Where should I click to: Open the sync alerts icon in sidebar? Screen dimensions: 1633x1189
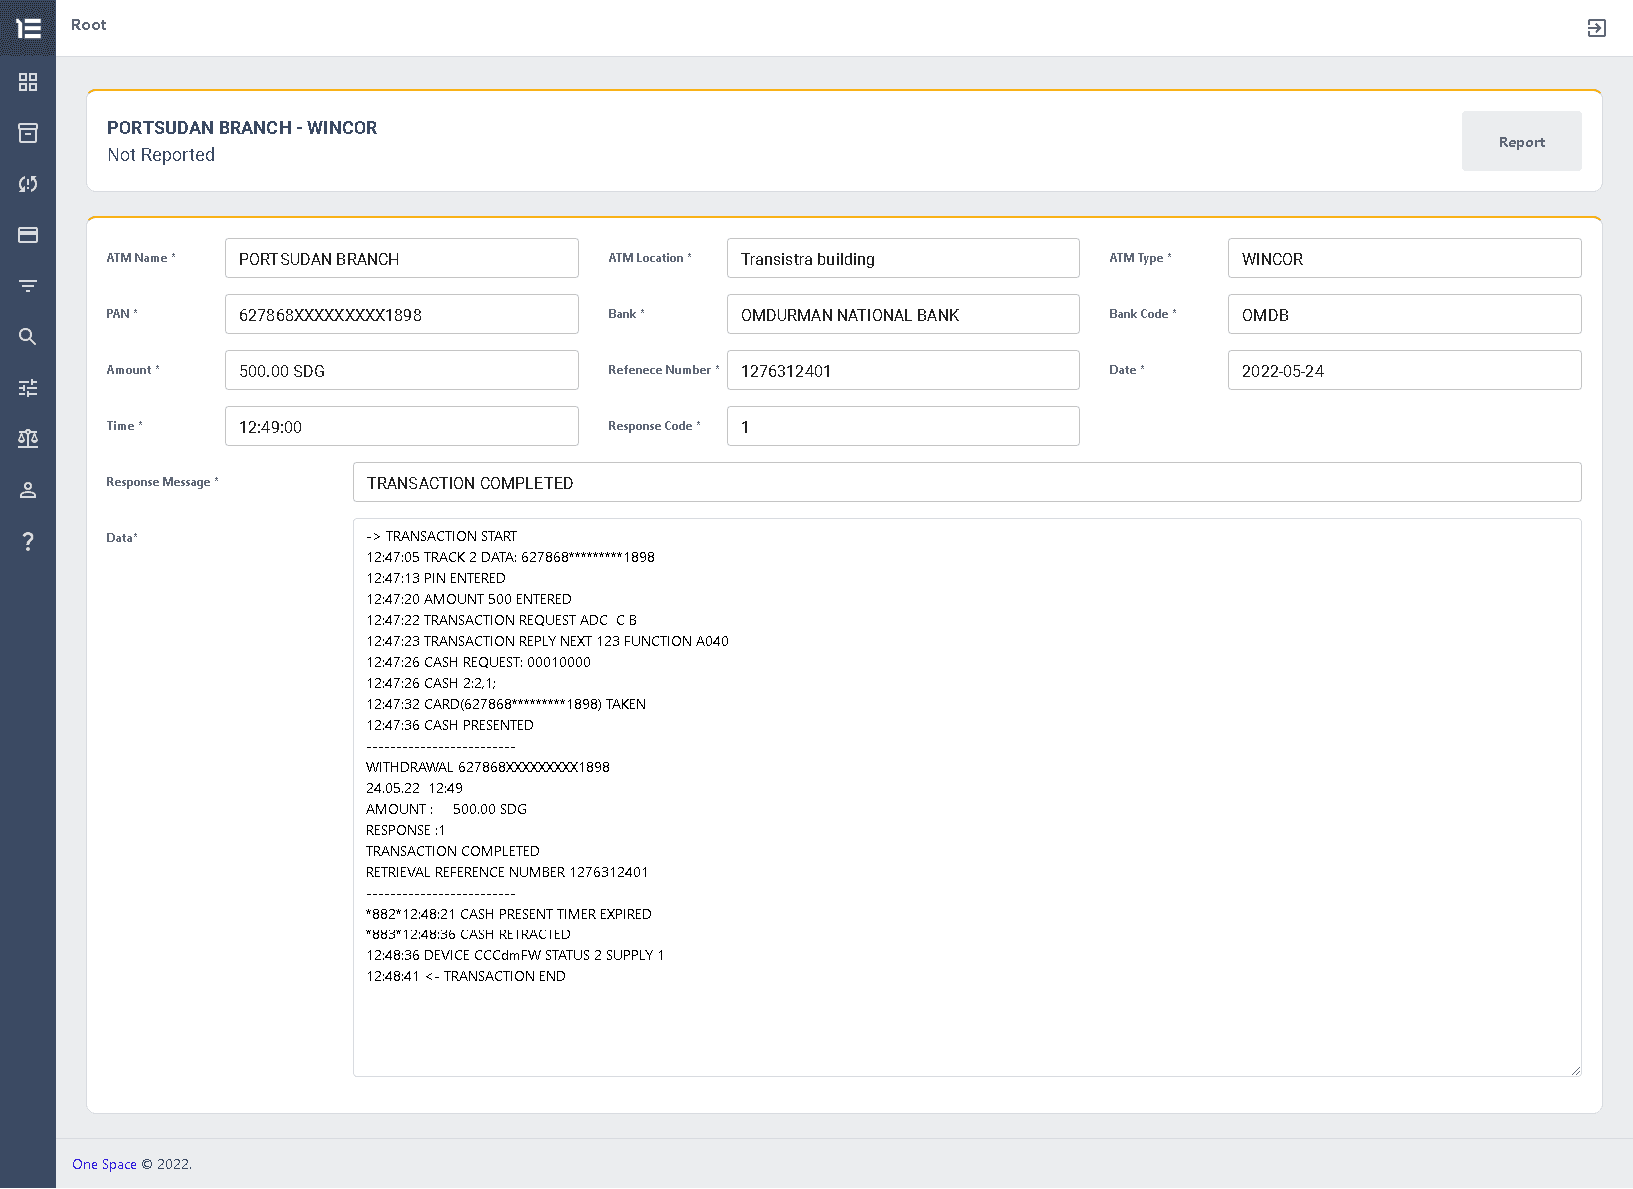pos(27,184)
